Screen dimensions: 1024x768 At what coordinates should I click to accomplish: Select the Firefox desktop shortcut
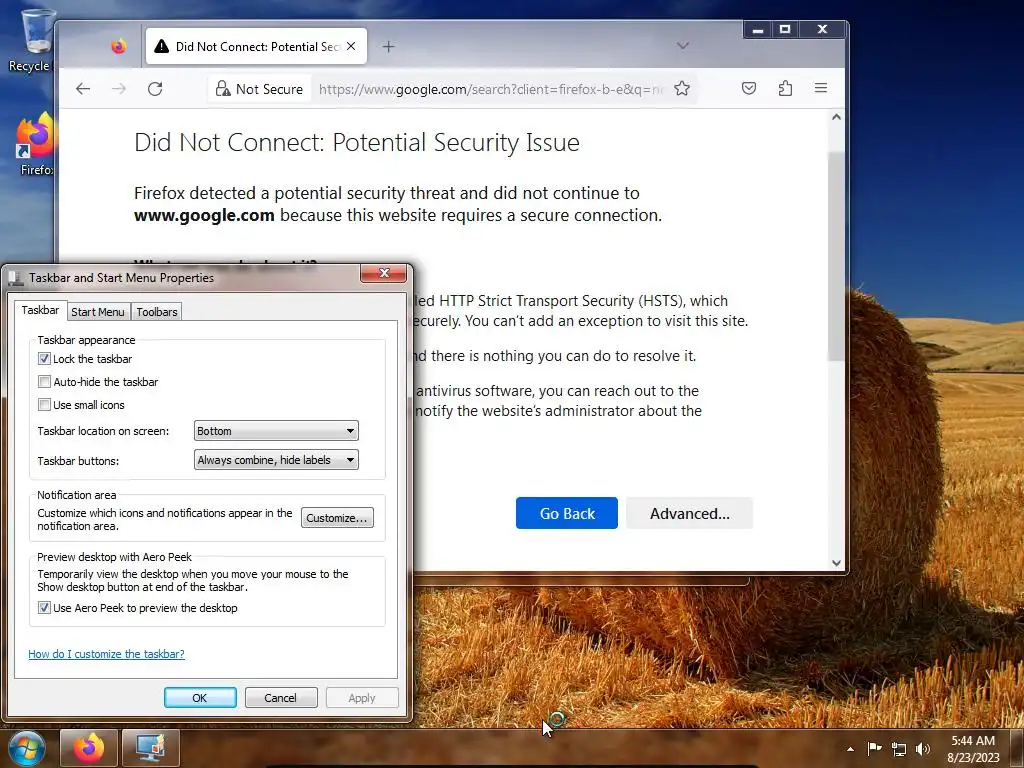[36, 144]
